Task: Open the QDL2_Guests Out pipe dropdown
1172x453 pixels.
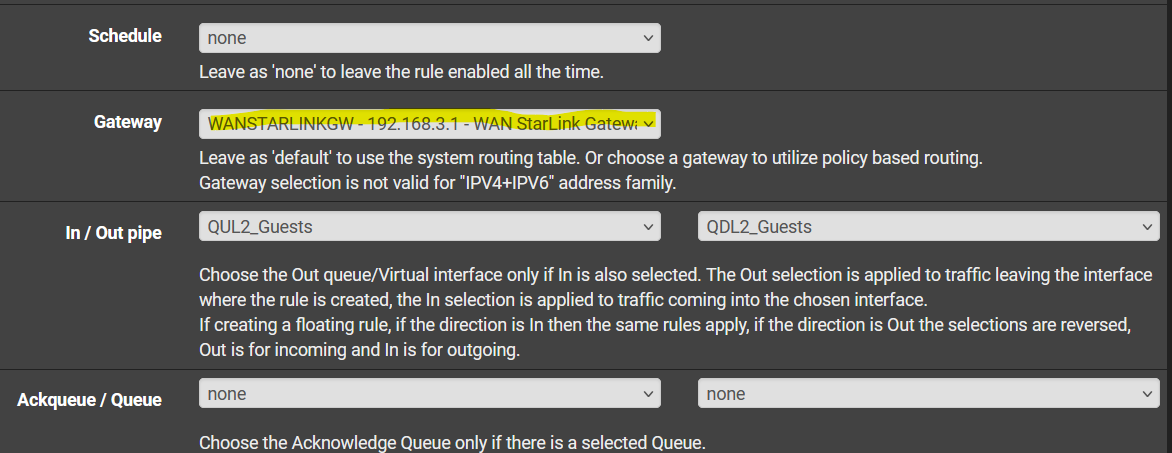Action: pos(928,226)
